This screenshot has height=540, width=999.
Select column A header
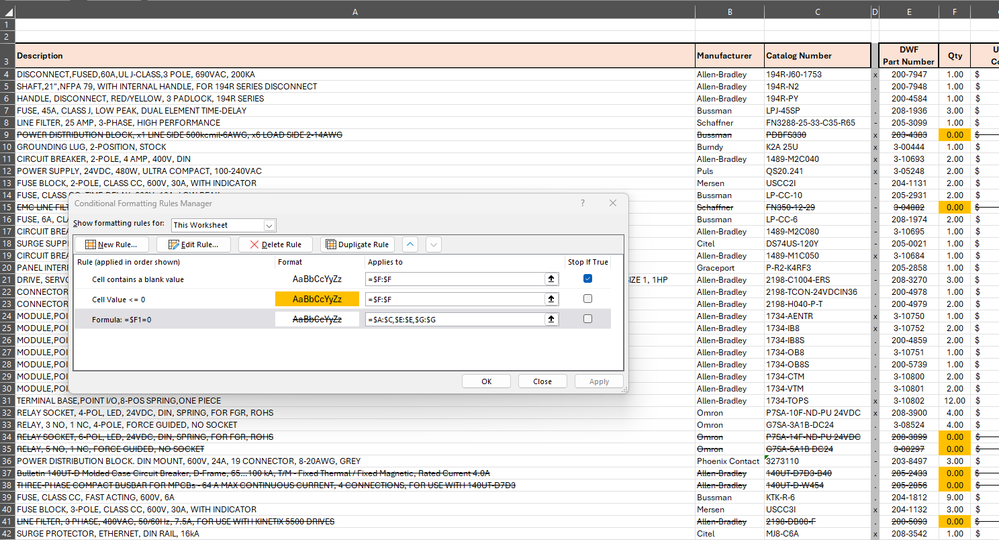click(x=355, y=11)
